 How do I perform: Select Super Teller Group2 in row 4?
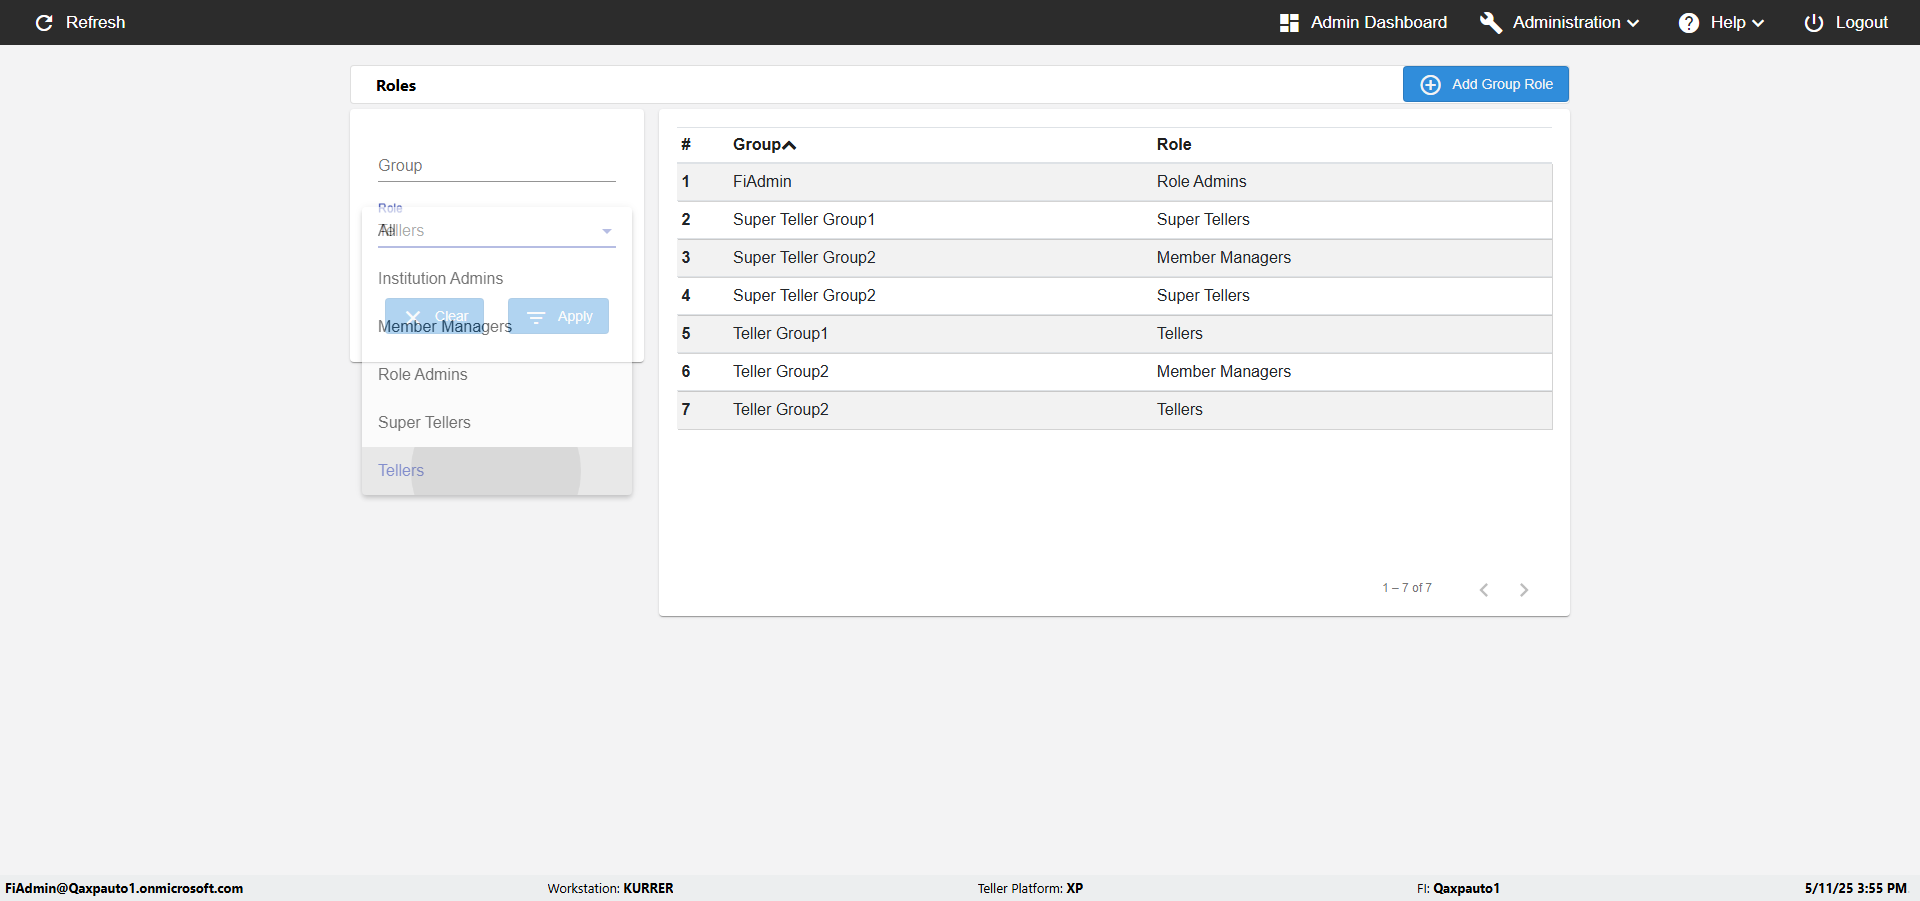804,295
